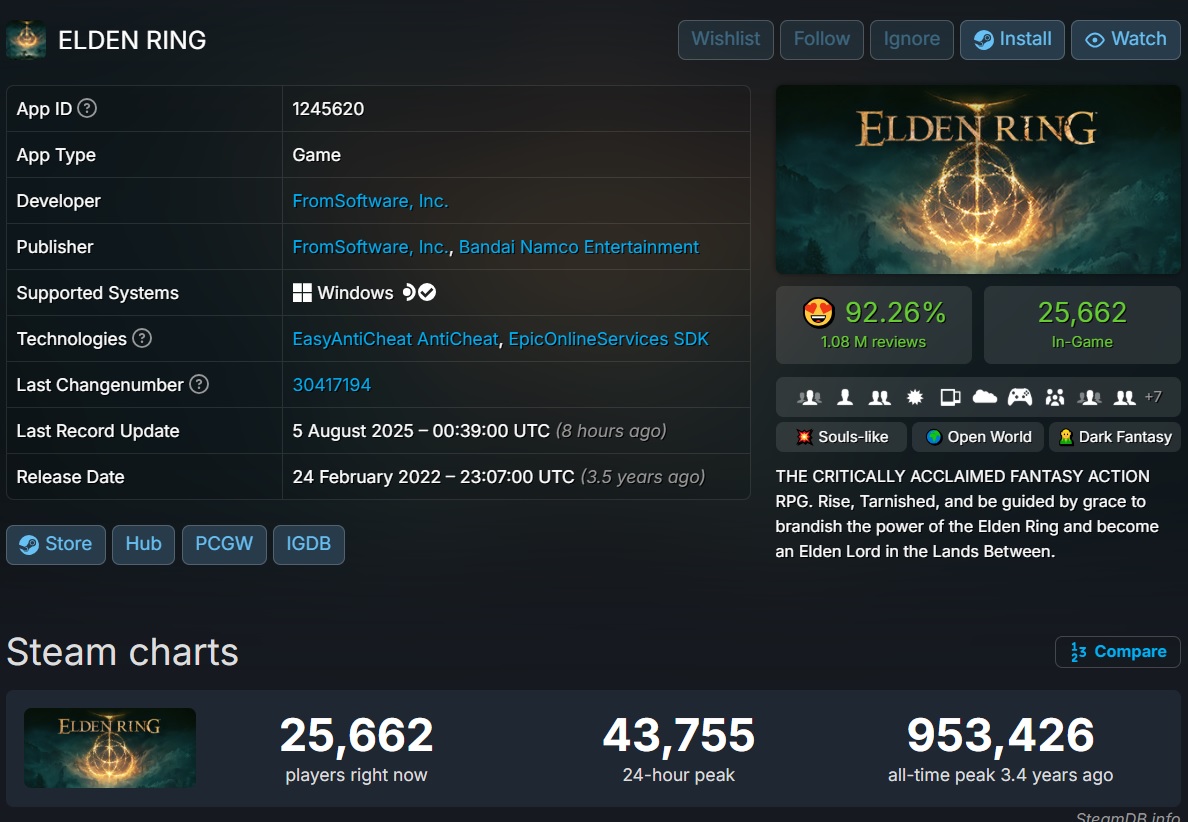The image size is (1188, 822).
Task: Open the Steam Store page button
Action: (56, 544)
